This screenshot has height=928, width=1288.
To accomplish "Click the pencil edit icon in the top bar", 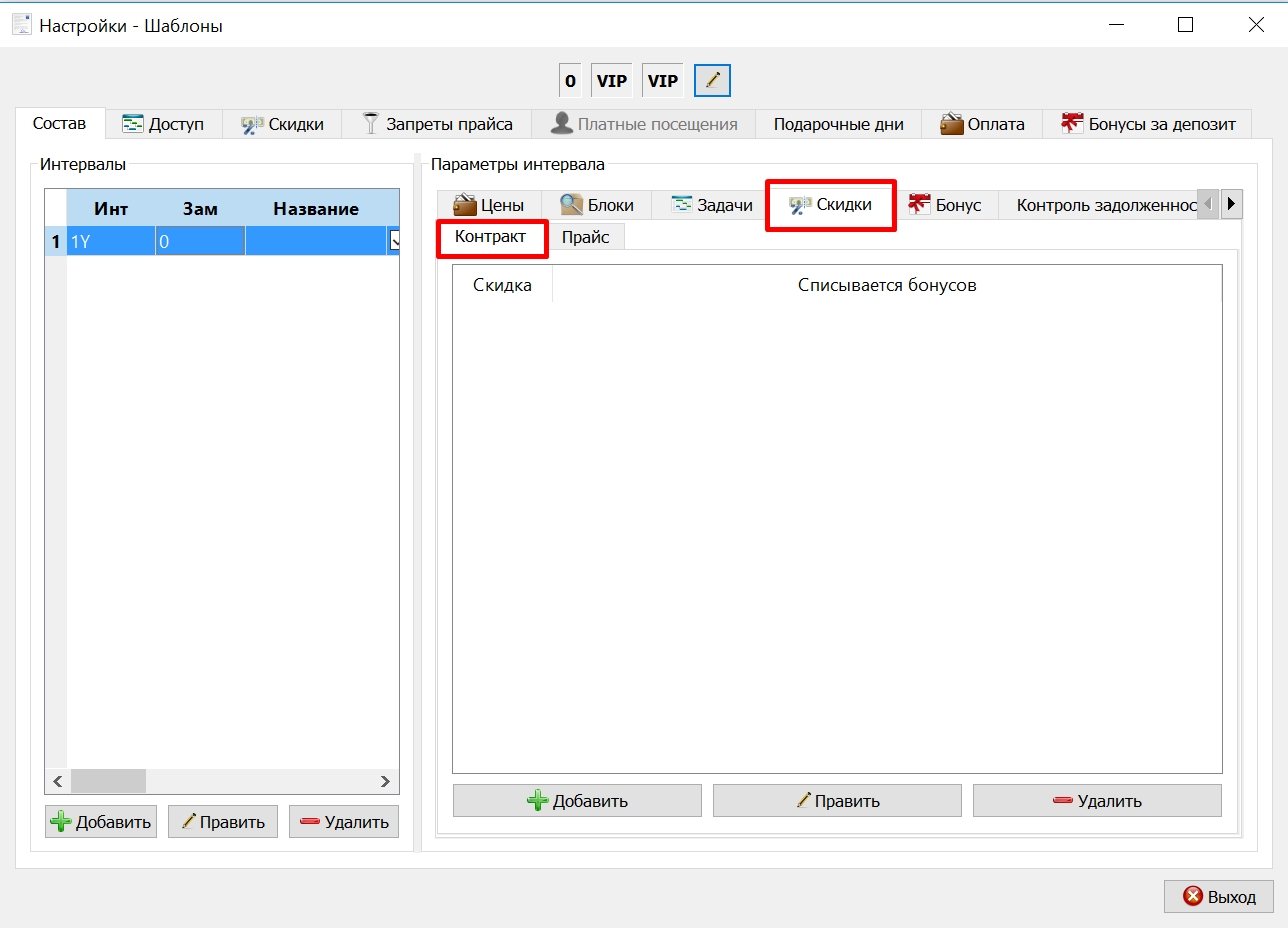I will pos(712,81).
